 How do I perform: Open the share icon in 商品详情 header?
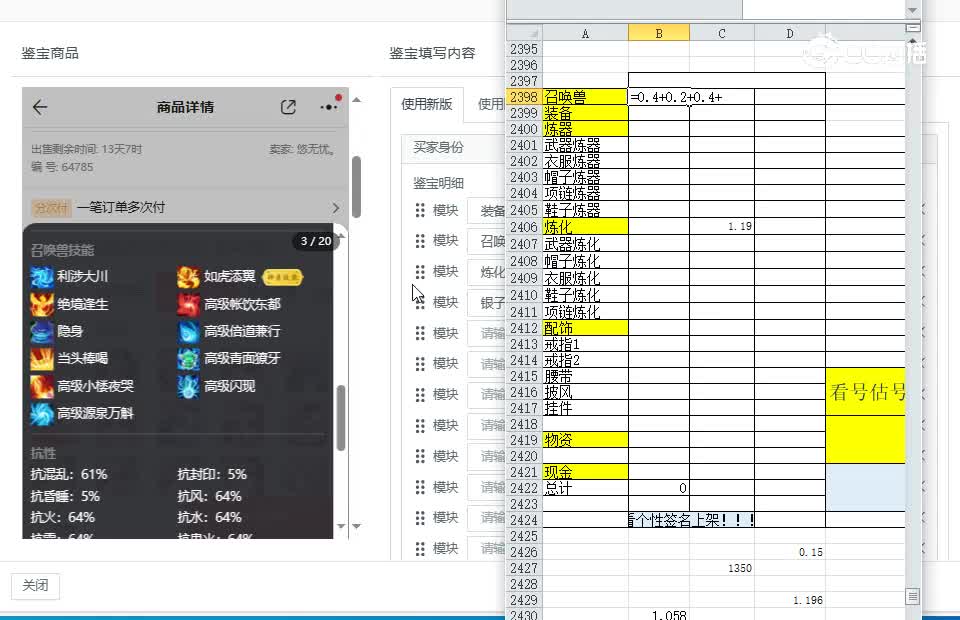click(288, 107)
